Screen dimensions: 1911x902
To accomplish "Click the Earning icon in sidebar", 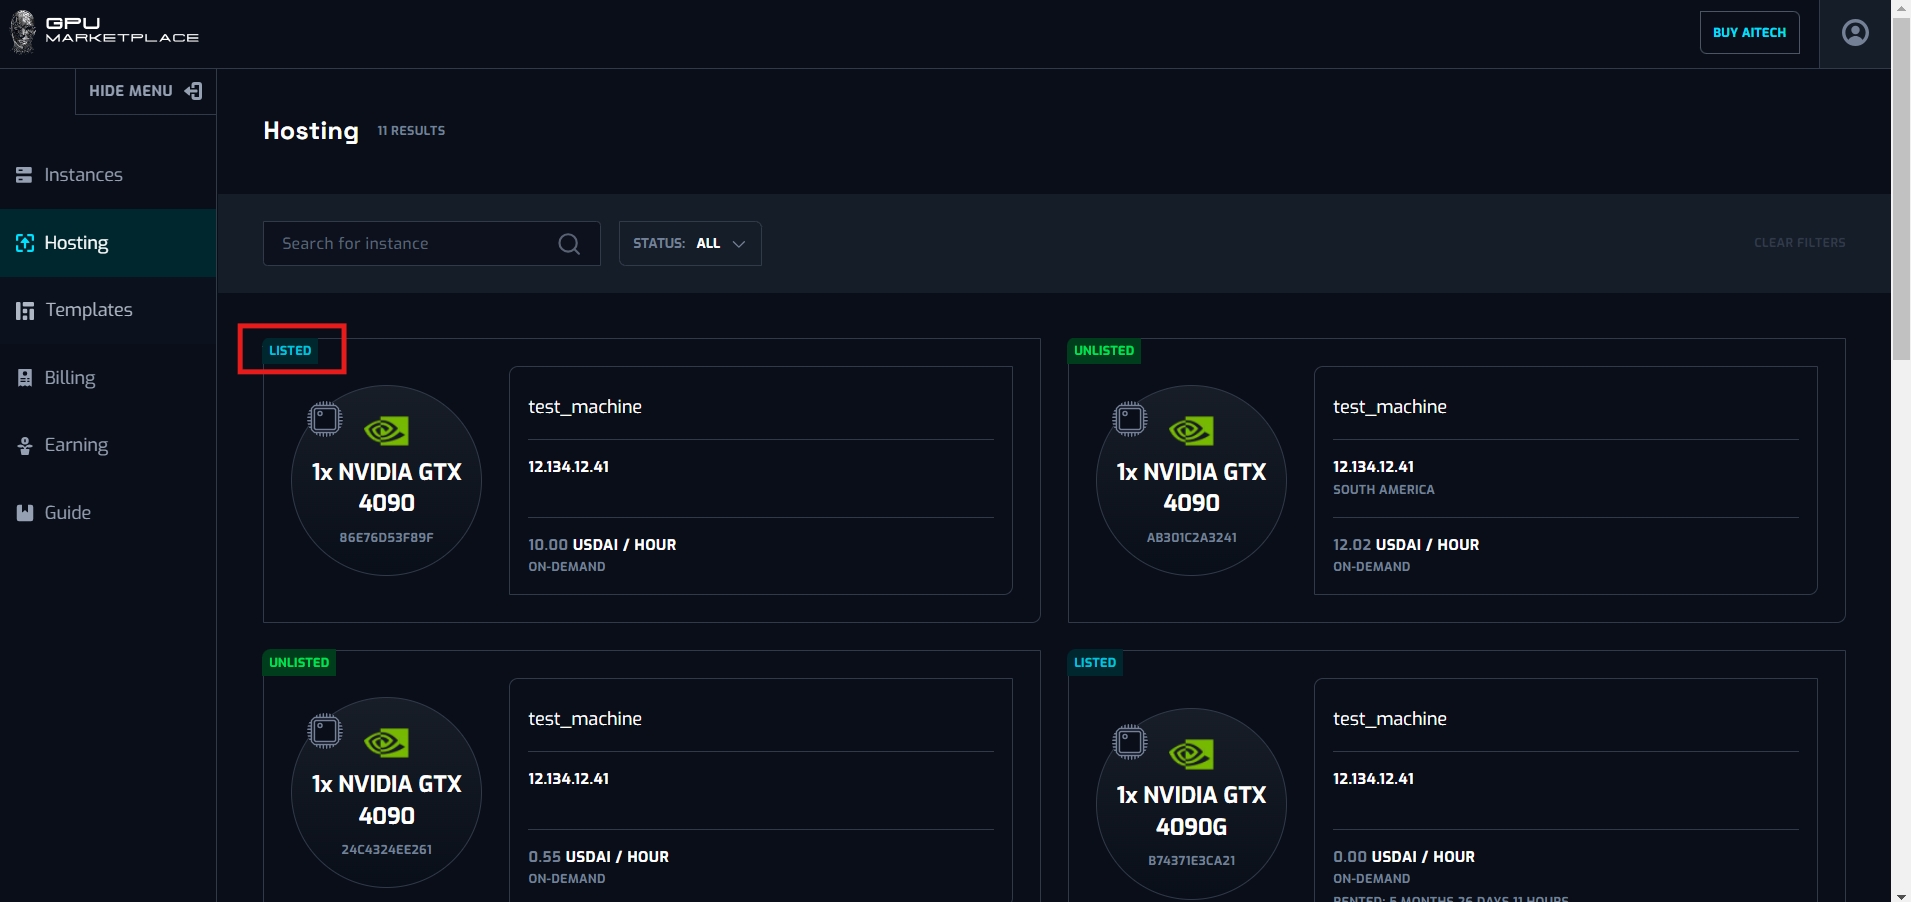I will [25, 446].
